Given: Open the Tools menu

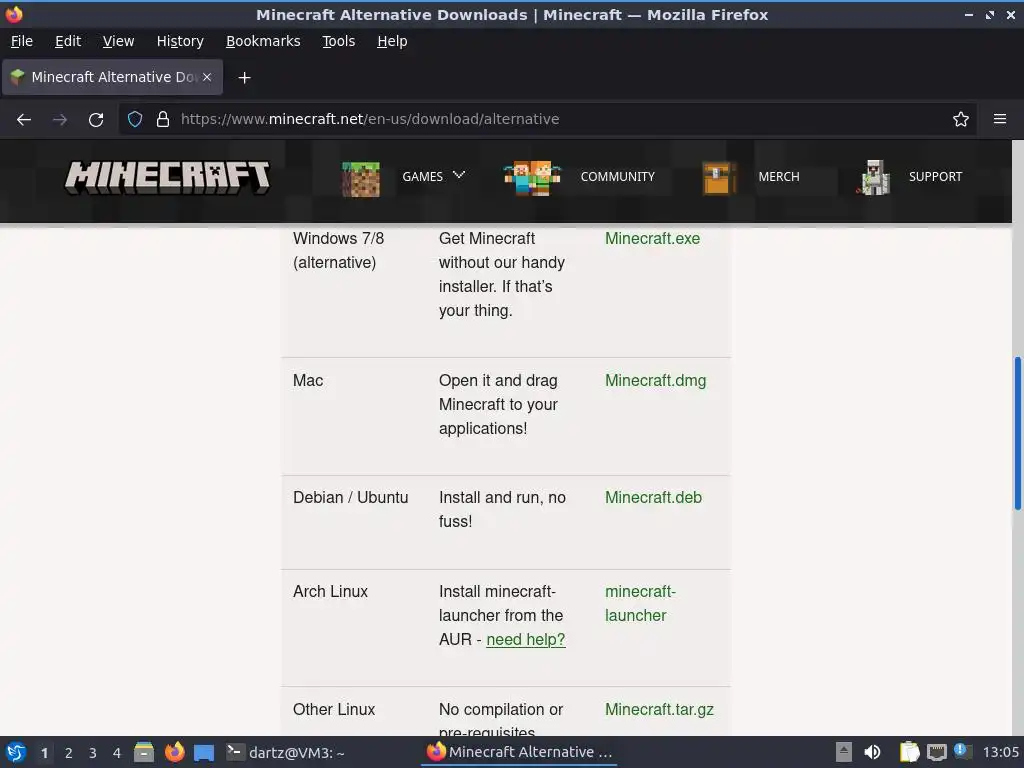Looking at the screenshot, I should 338,41.
